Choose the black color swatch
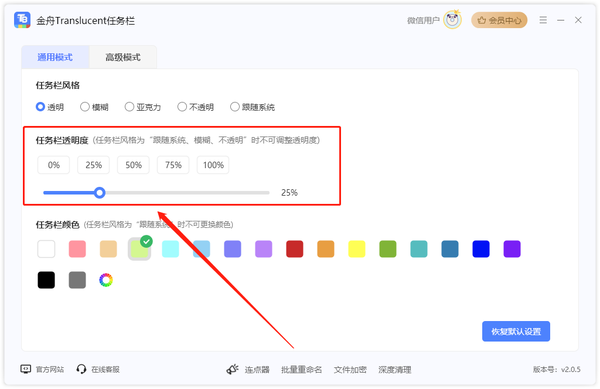This screenshot has height=389, width=600. (46, 280)
